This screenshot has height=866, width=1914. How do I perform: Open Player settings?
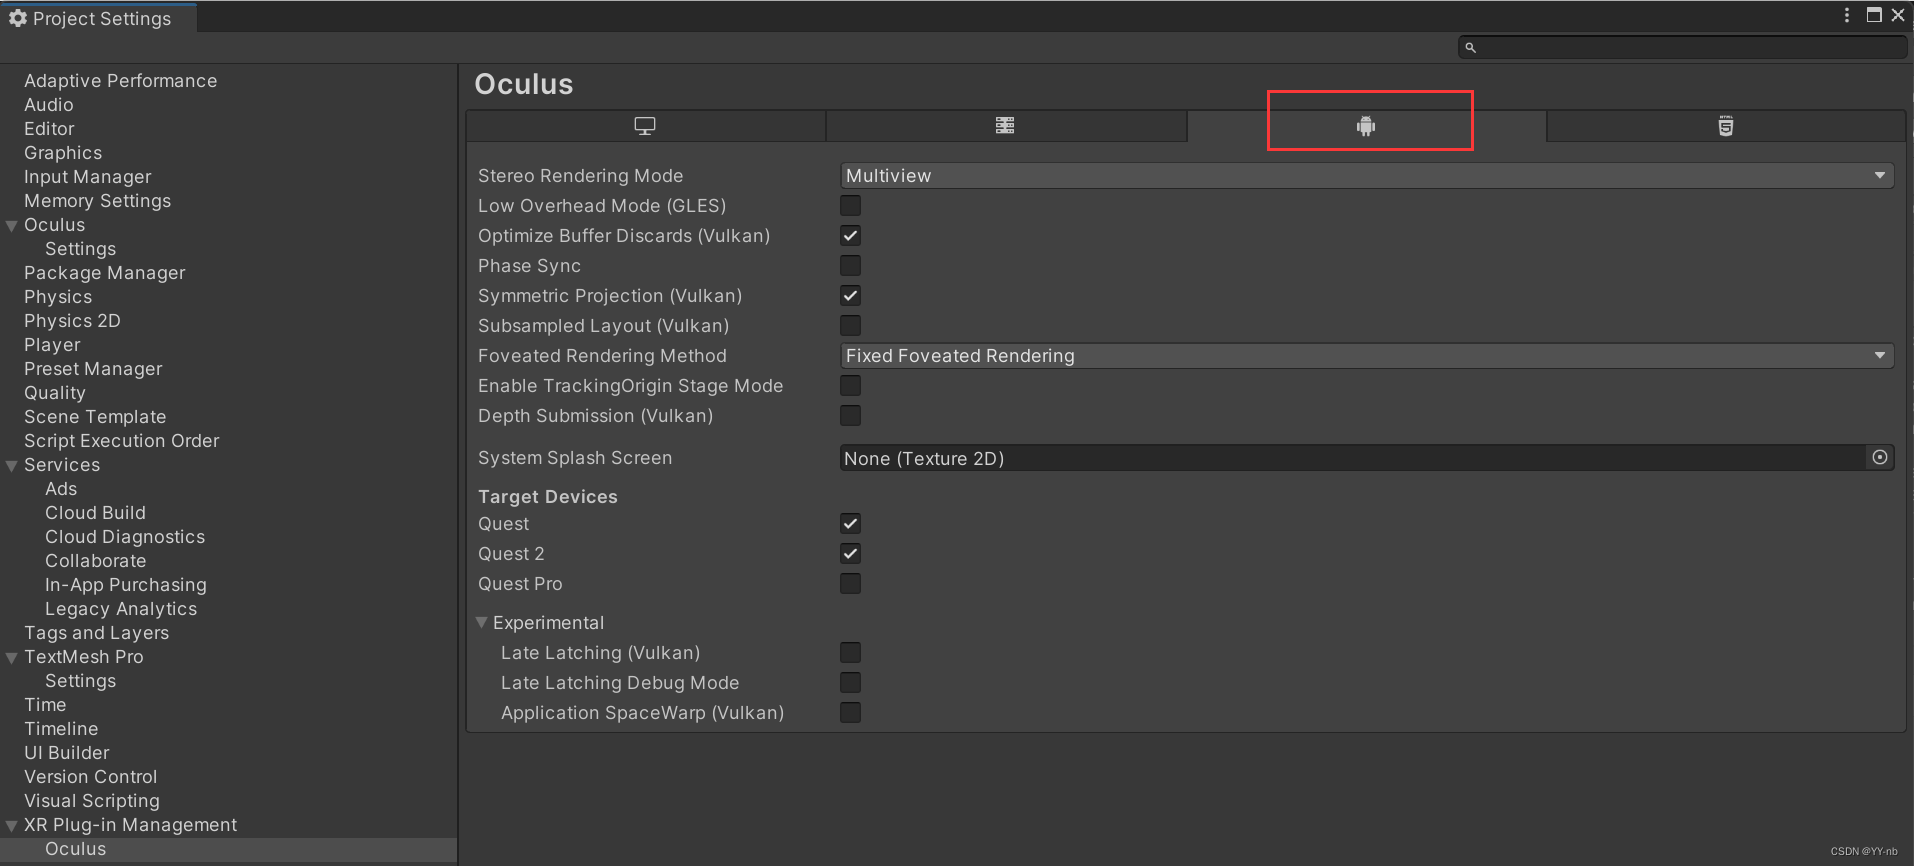point(52,345)
